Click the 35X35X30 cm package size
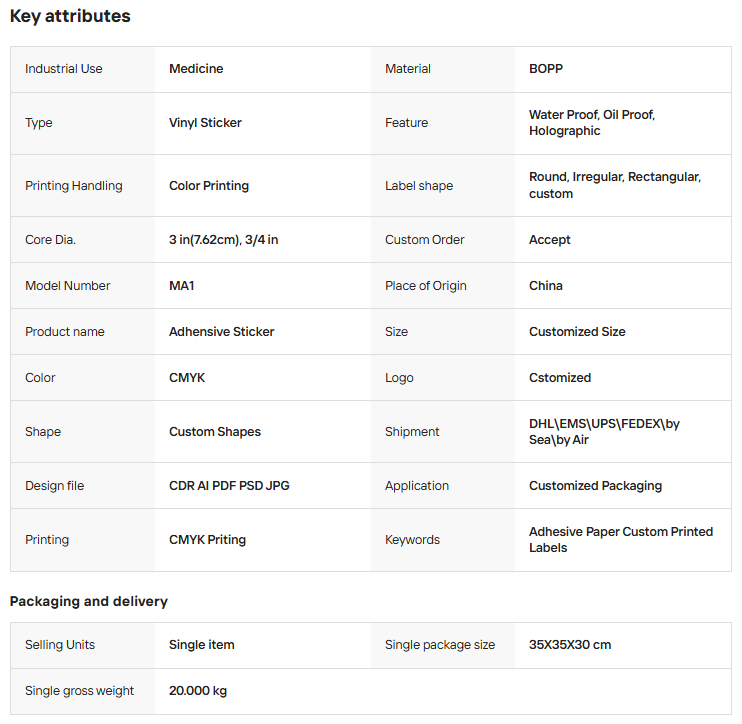 coord(570,645)
